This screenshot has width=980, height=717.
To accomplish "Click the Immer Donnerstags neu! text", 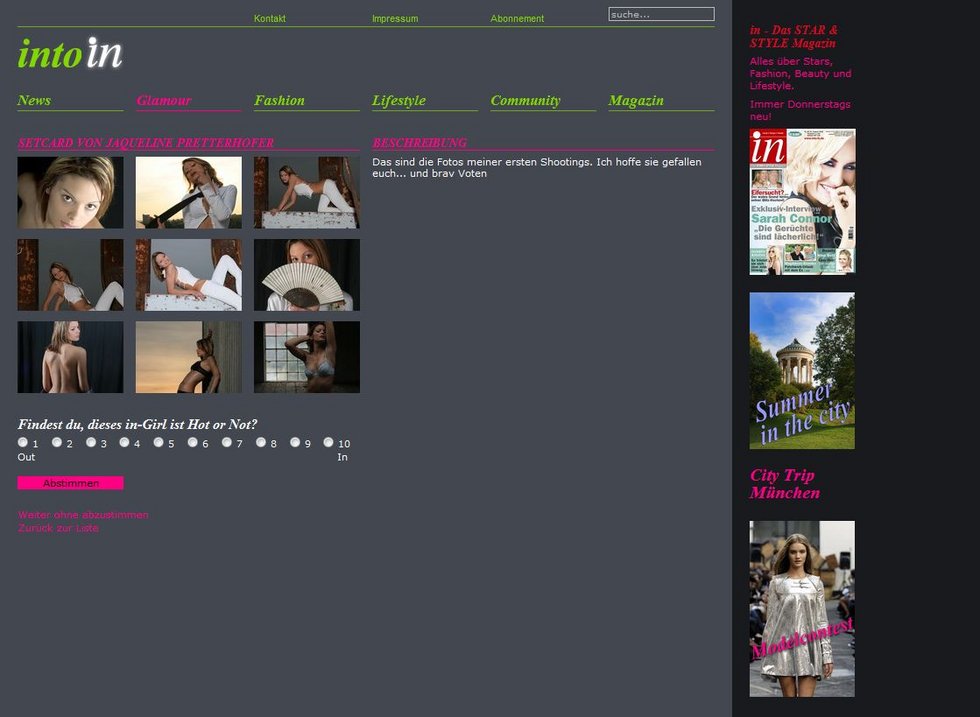I will tap(800, 110).
